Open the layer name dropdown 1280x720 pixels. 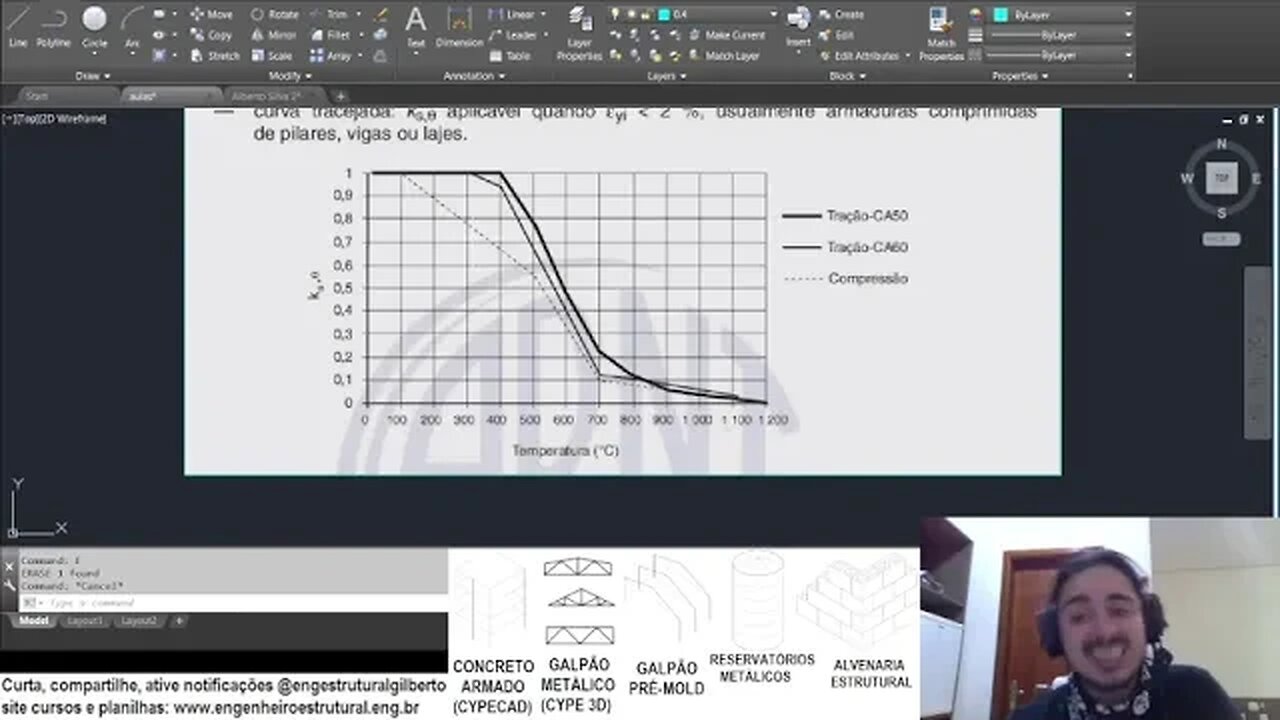[772, 14]
